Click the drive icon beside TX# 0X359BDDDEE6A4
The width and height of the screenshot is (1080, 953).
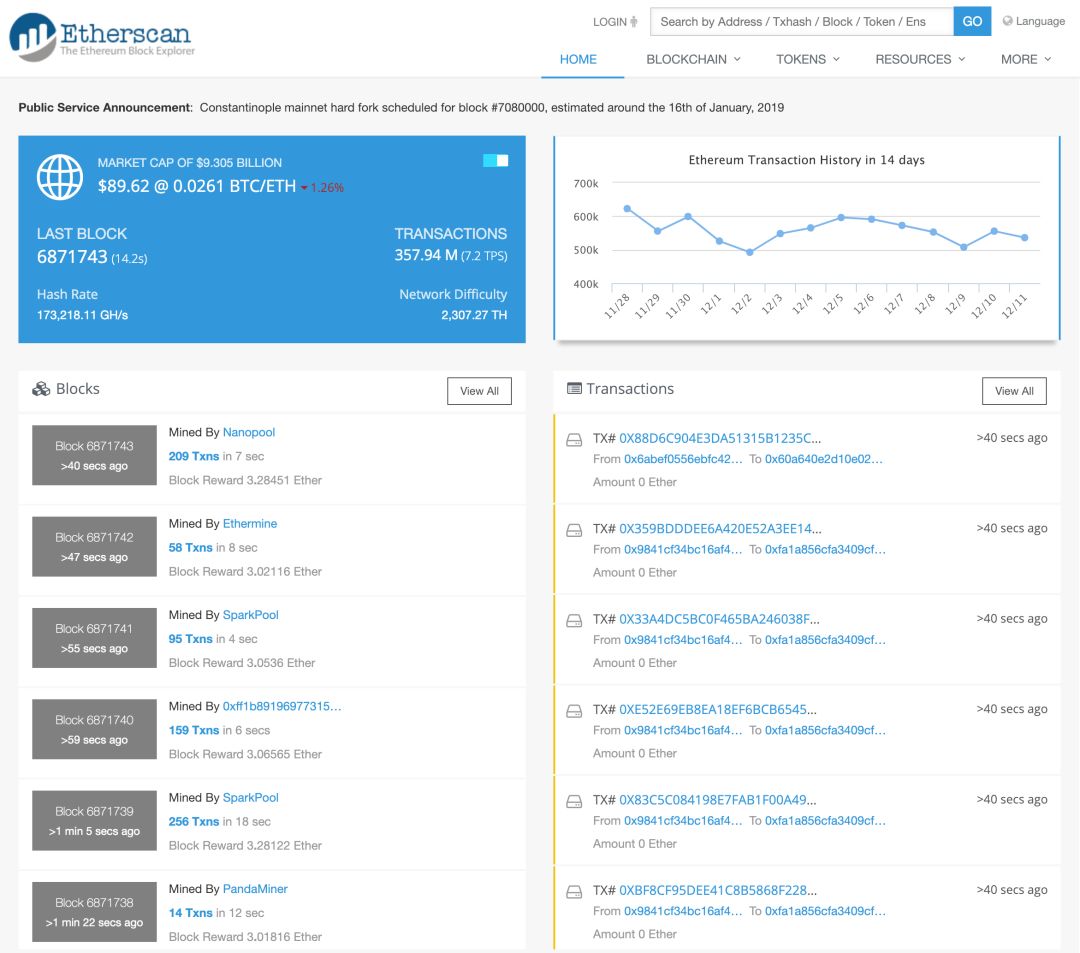(574, 530)
